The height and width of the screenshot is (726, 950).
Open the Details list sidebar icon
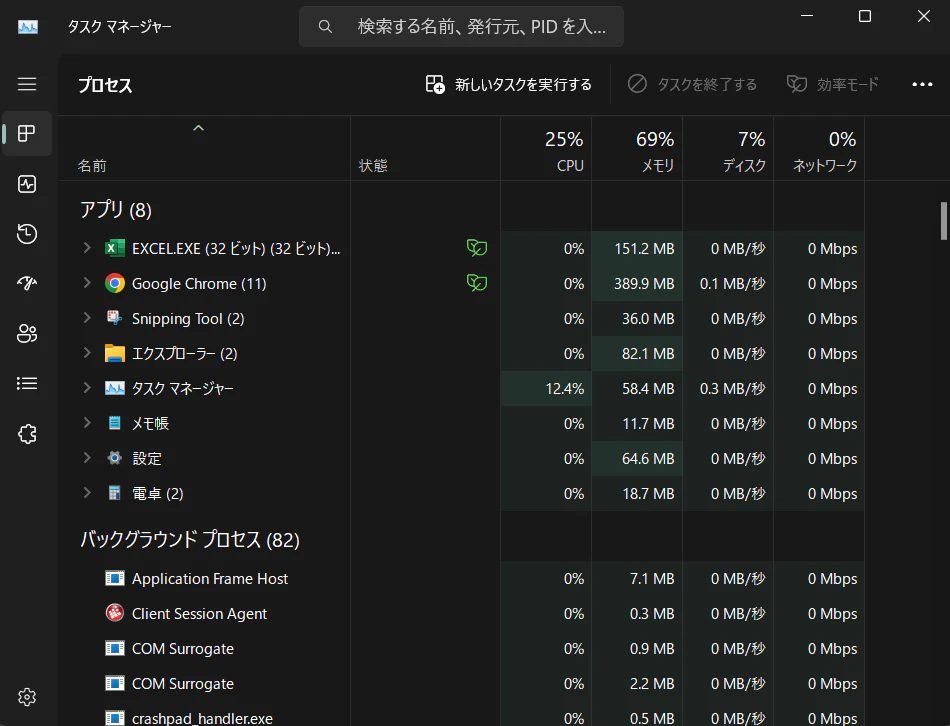(27, 383)
